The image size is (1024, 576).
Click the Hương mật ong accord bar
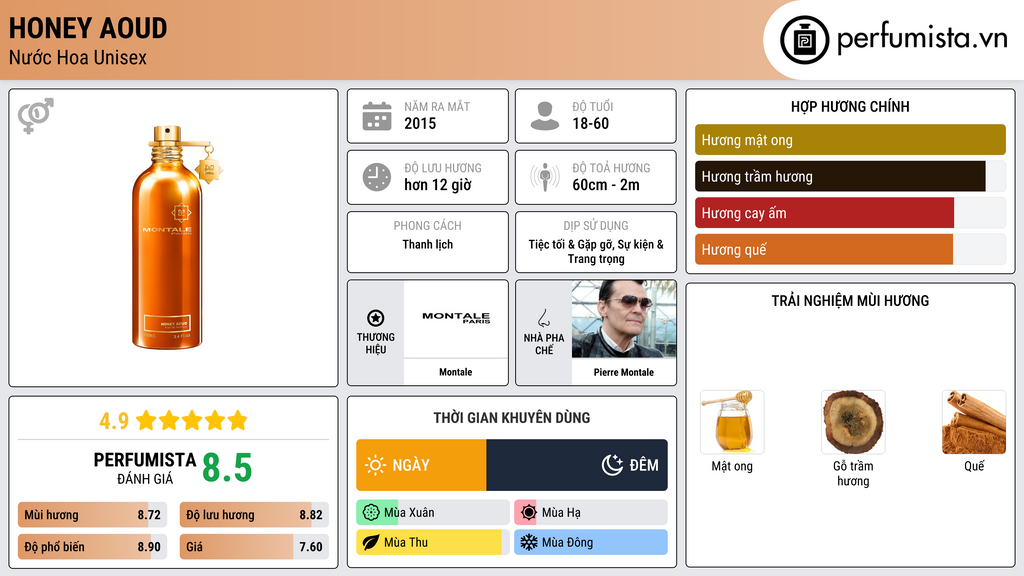850,140
